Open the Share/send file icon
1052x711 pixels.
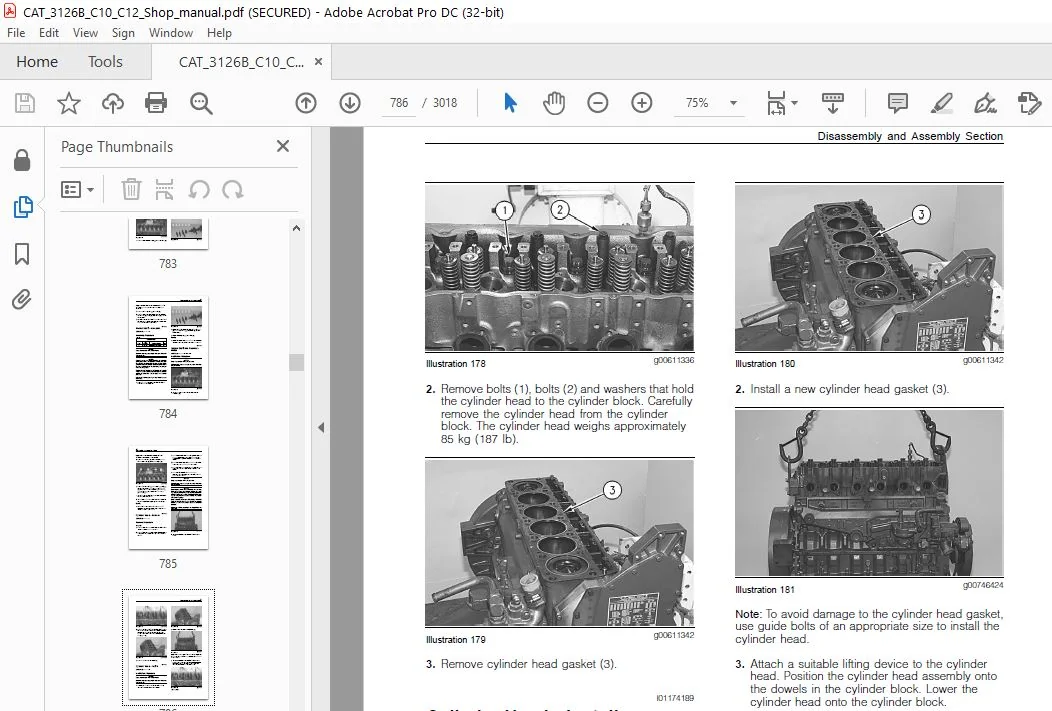coord(1029,103)
